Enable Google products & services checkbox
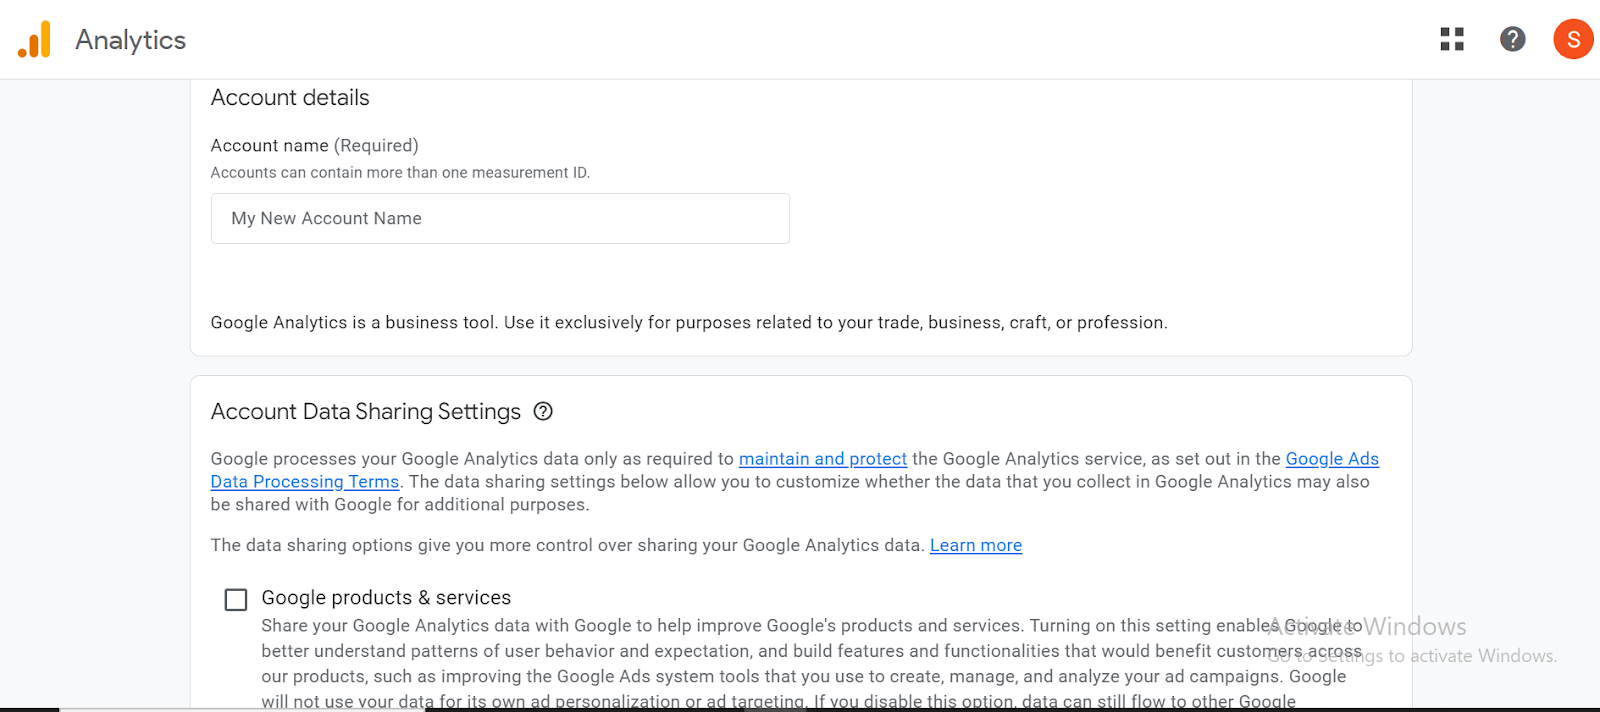Viewport: 1600px width, 712px height. click(236, 599)
